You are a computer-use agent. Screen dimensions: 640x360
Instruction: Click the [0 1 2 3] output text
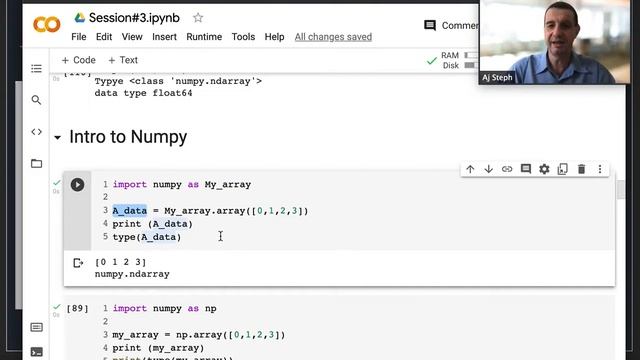click(120, 262)
